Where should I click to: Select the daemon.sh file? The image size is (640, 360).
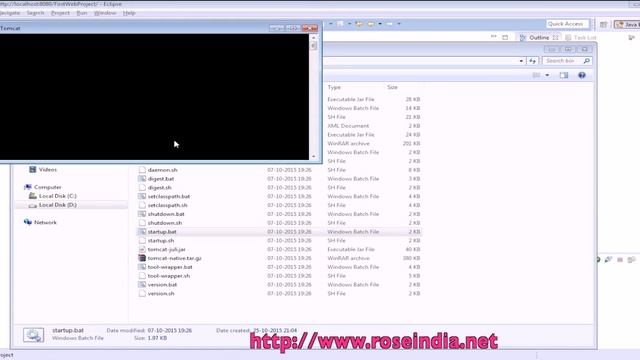tap(162, 170)
